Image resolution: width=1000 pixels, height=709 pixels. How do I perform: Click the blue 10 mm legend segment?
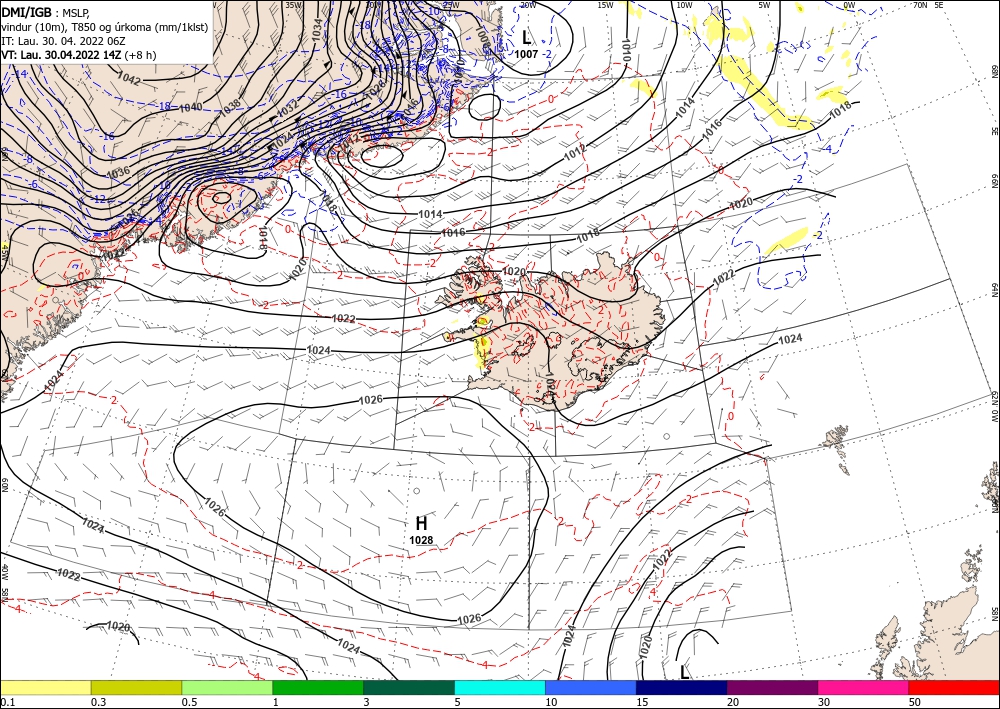[x=591, y=687]
